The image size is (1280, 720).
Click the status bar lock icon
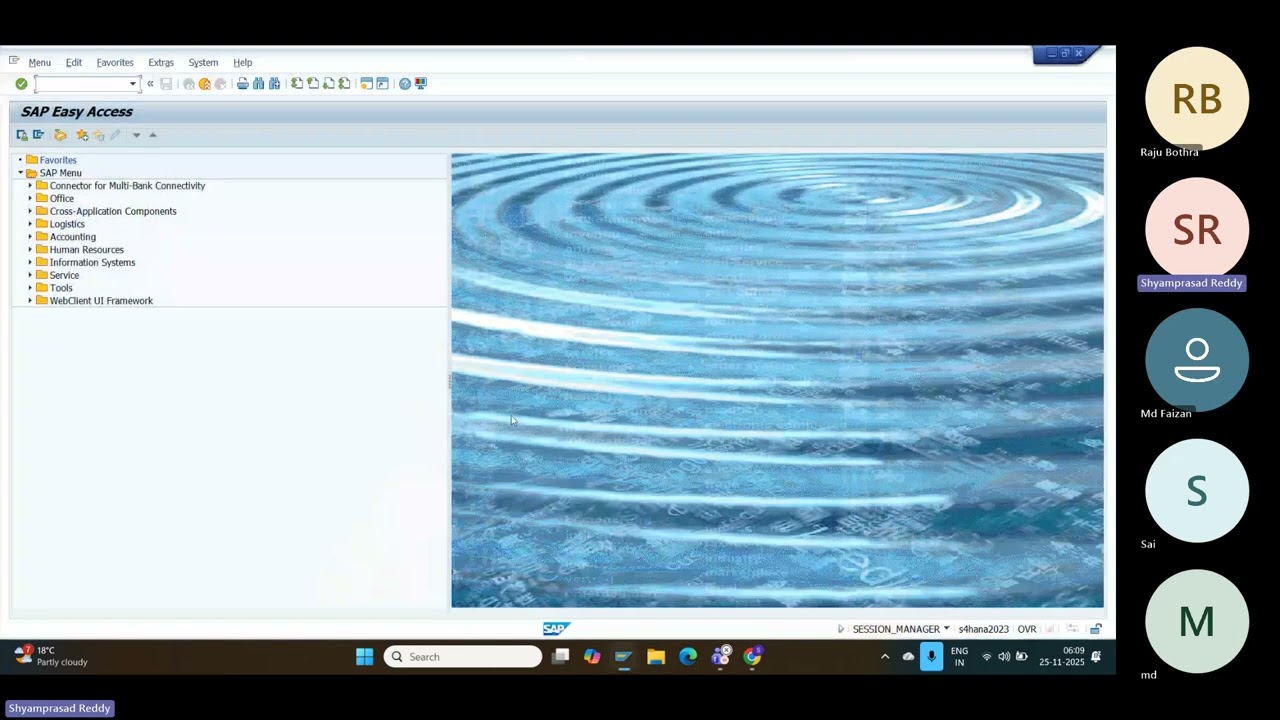coord(1096,629)
